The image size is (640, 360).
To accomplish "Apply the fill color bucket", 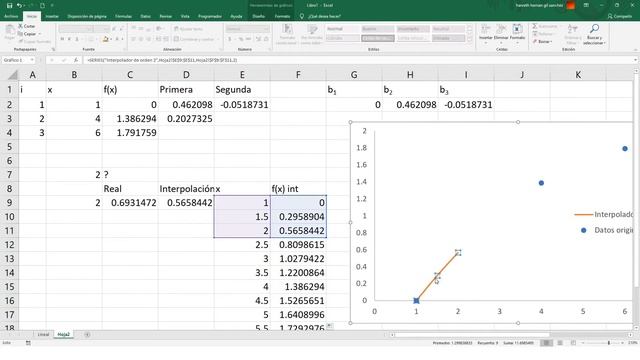I will pyautogui.click(x=105, y=39).
